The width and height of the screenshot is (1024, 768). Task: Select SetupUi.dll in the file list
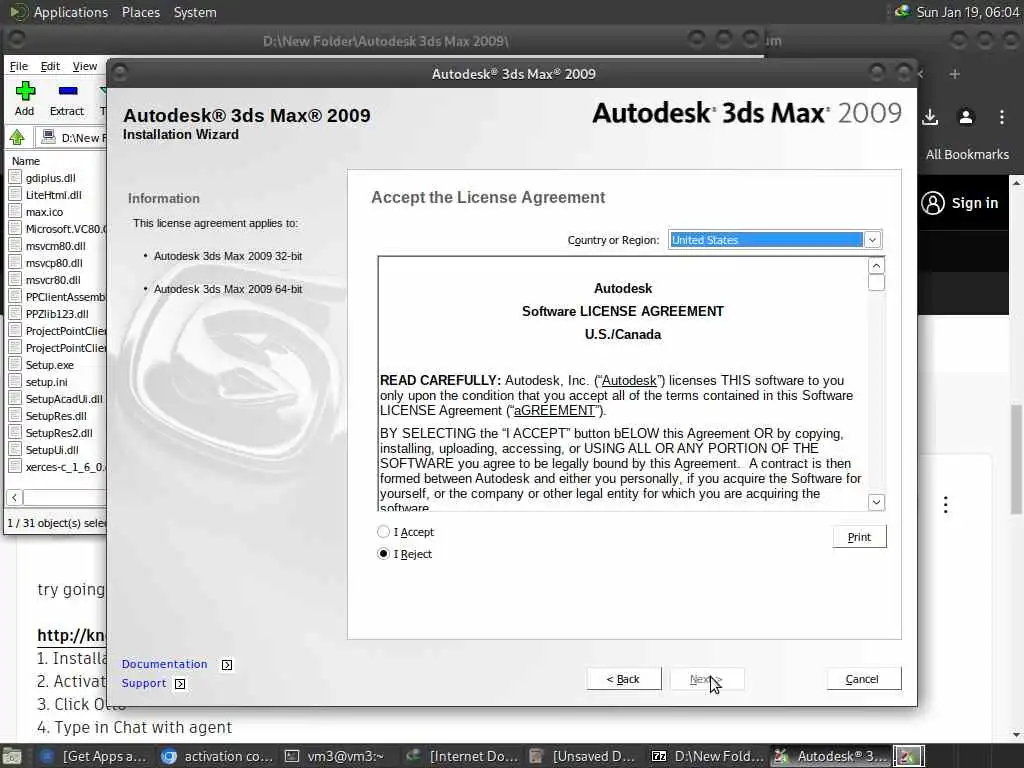coord(52,449)
